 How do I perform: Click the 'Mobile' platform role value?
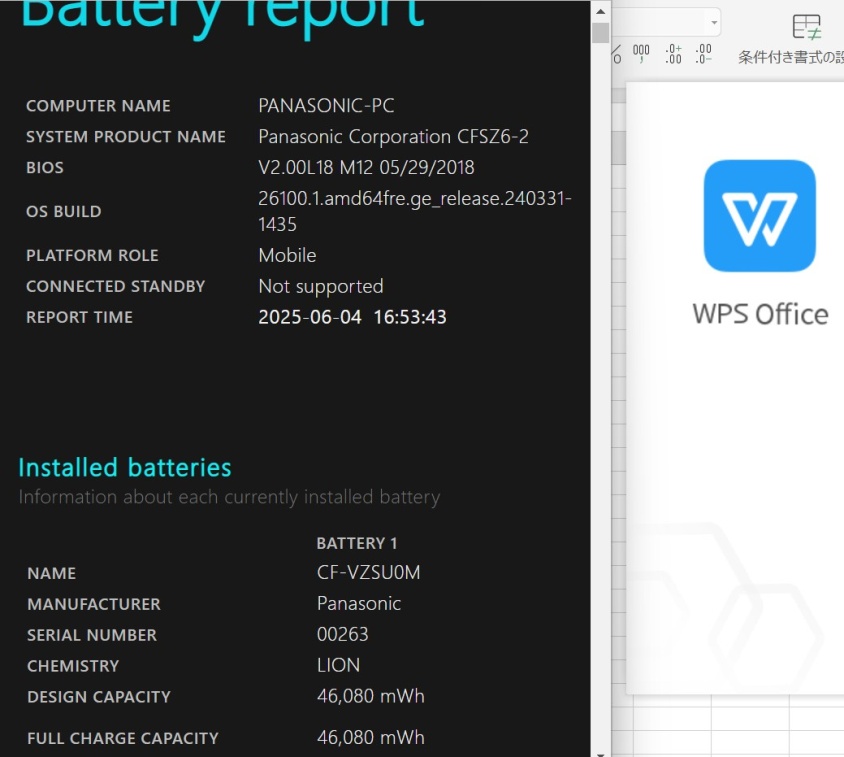[x=287, y=255]
